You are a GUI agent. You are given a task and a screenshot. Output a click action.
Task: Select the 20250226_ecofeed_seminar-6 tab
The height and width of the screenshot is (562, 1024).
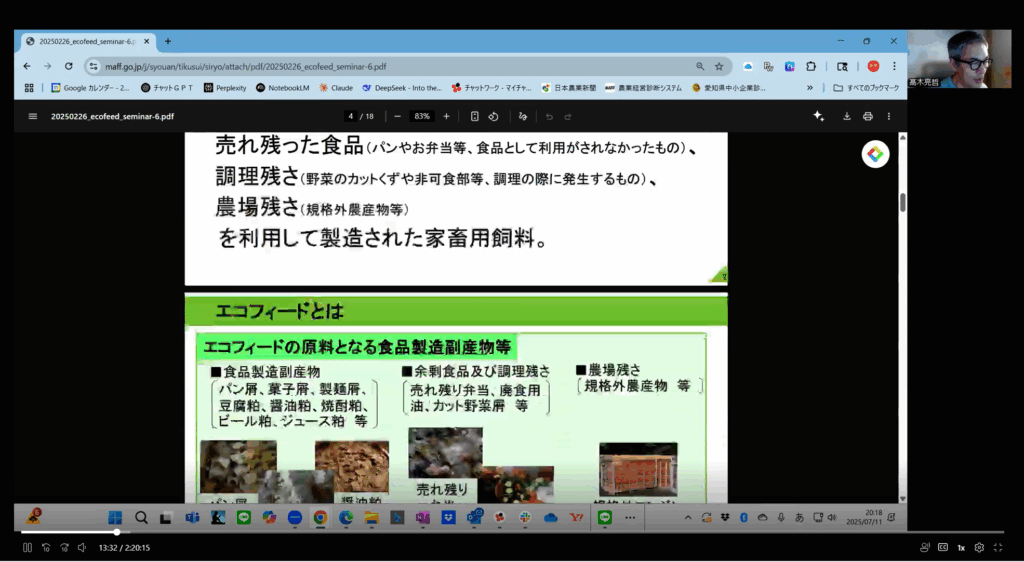tap(89, 41)
